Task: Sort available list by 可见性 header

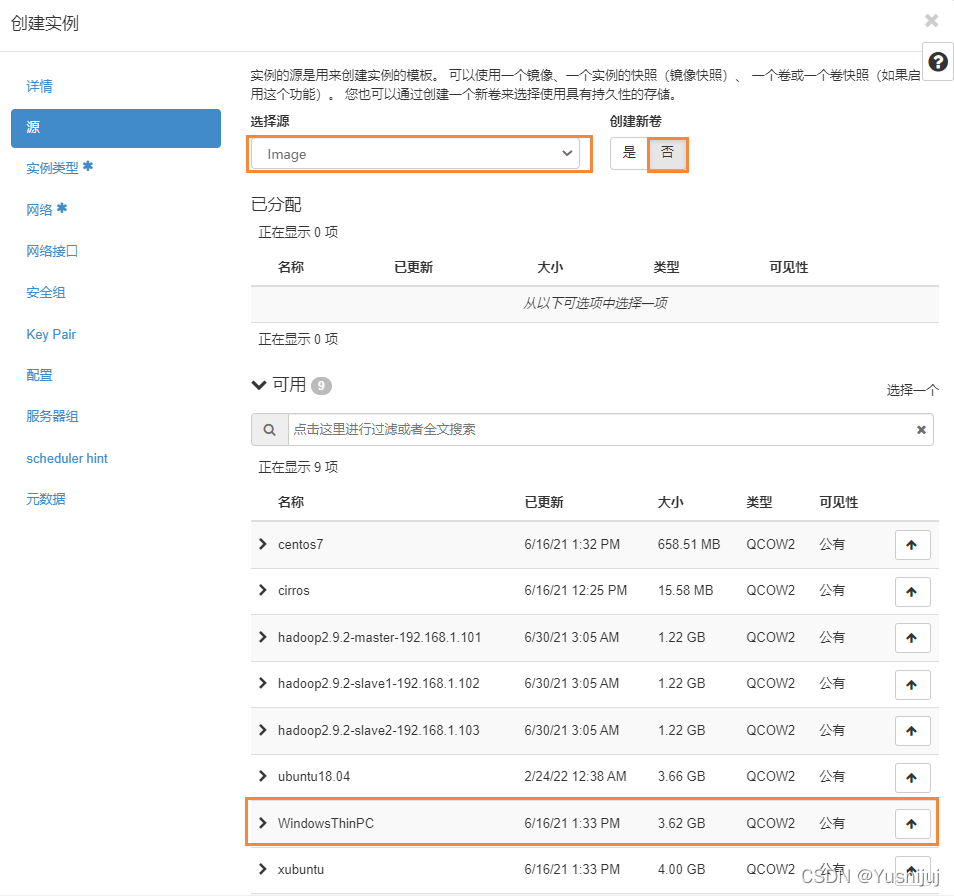Action: 838,502
